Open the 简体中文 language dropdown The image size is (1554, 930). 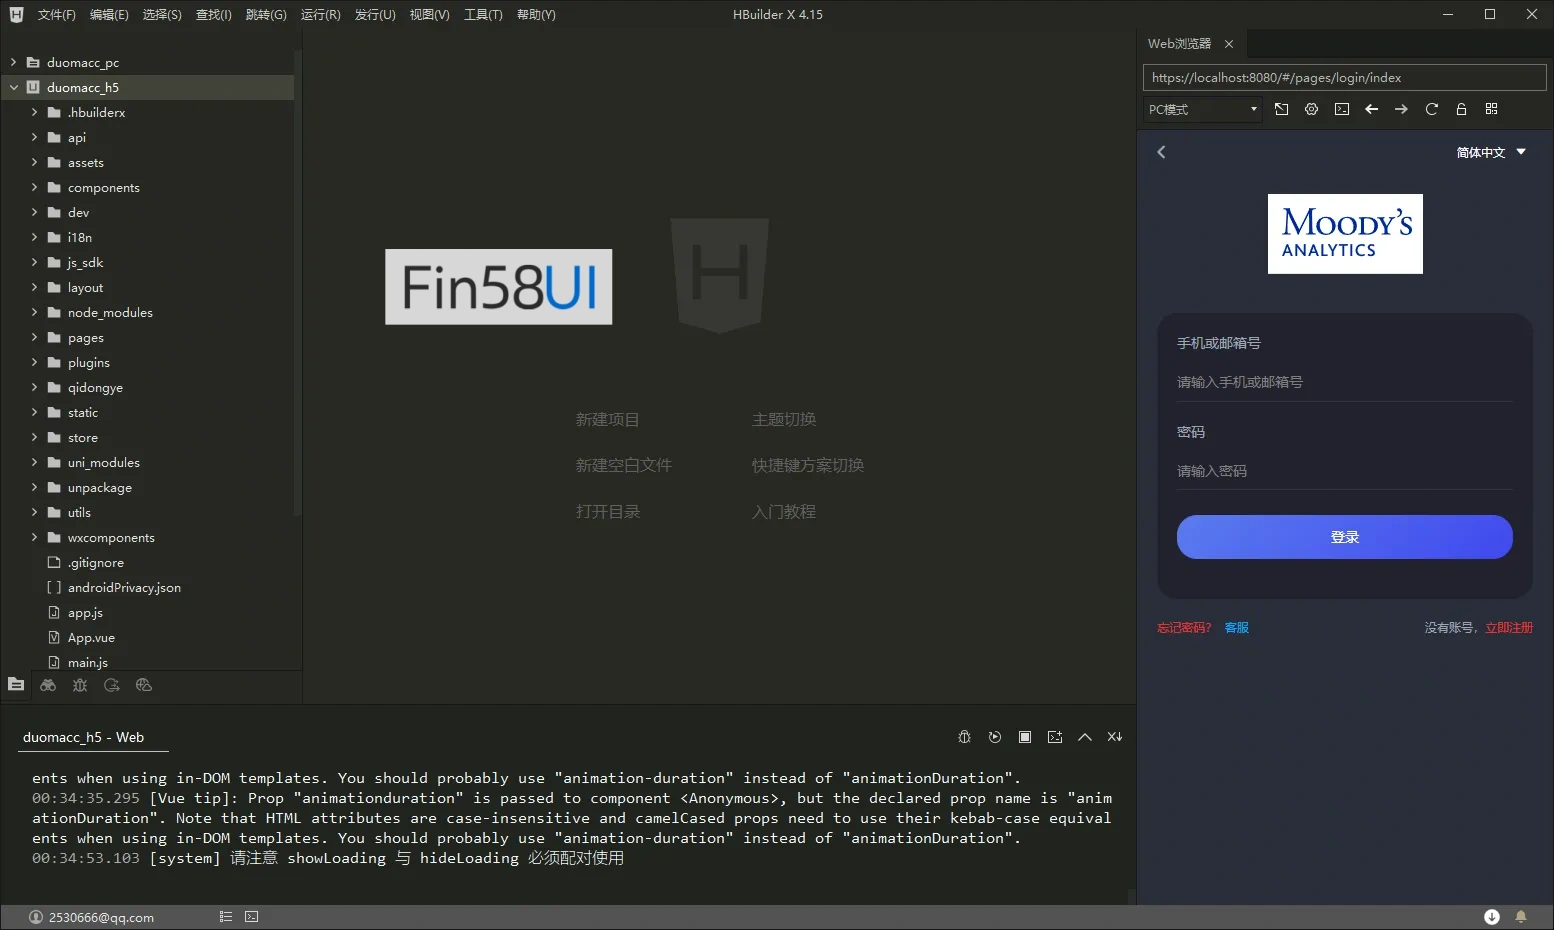click(1490, 152)
